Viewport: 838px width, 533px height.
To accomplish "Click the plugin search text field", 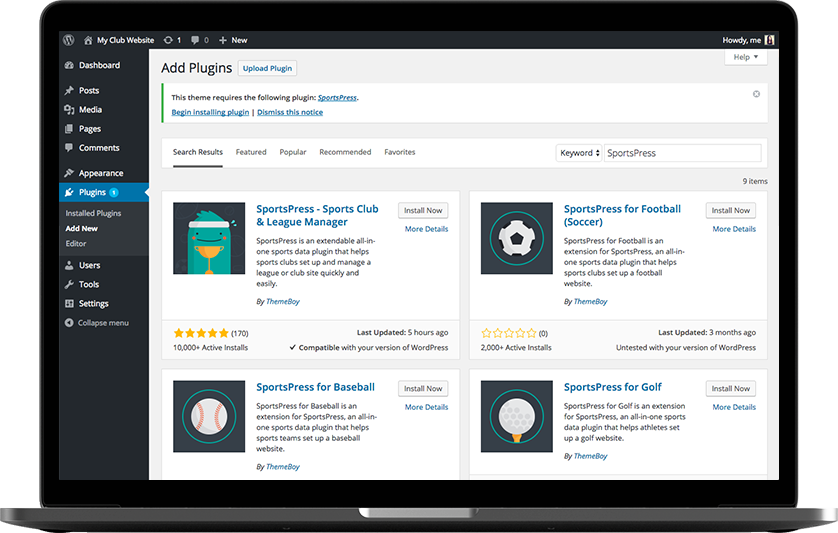I will coord(682,153).
